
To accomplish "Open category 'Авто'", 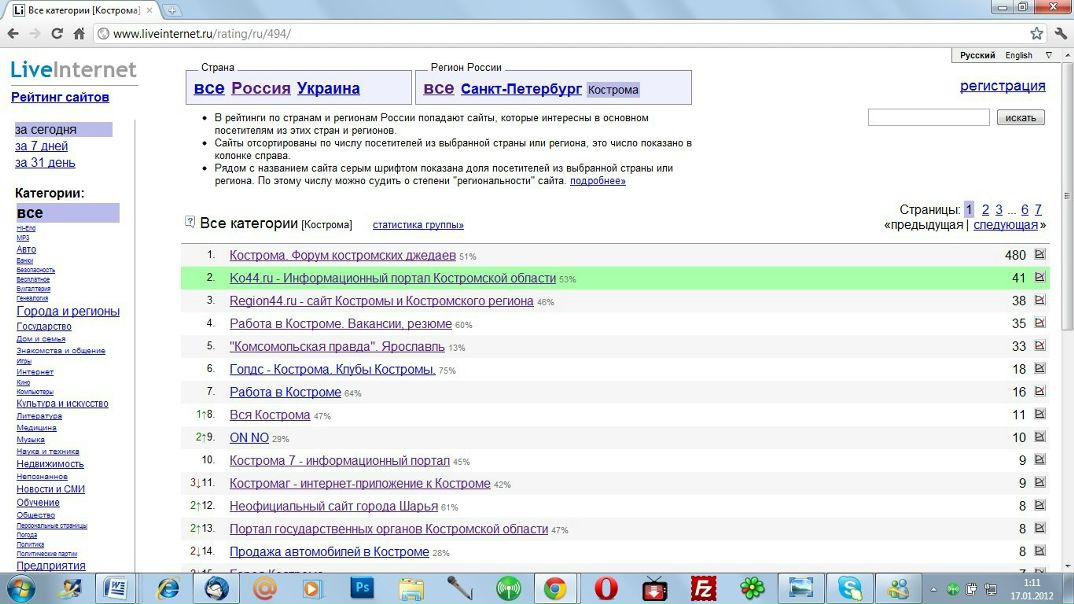I will [26, 249].
